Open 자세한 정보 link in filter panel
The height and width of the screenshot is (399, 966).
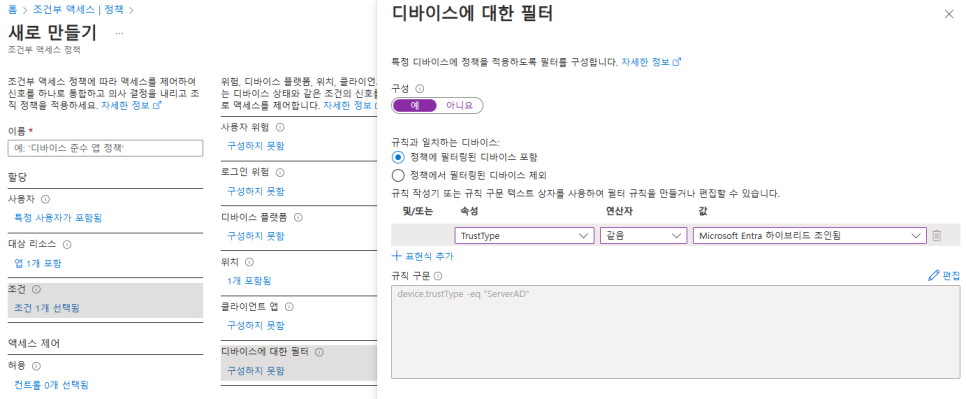[646, 62]
